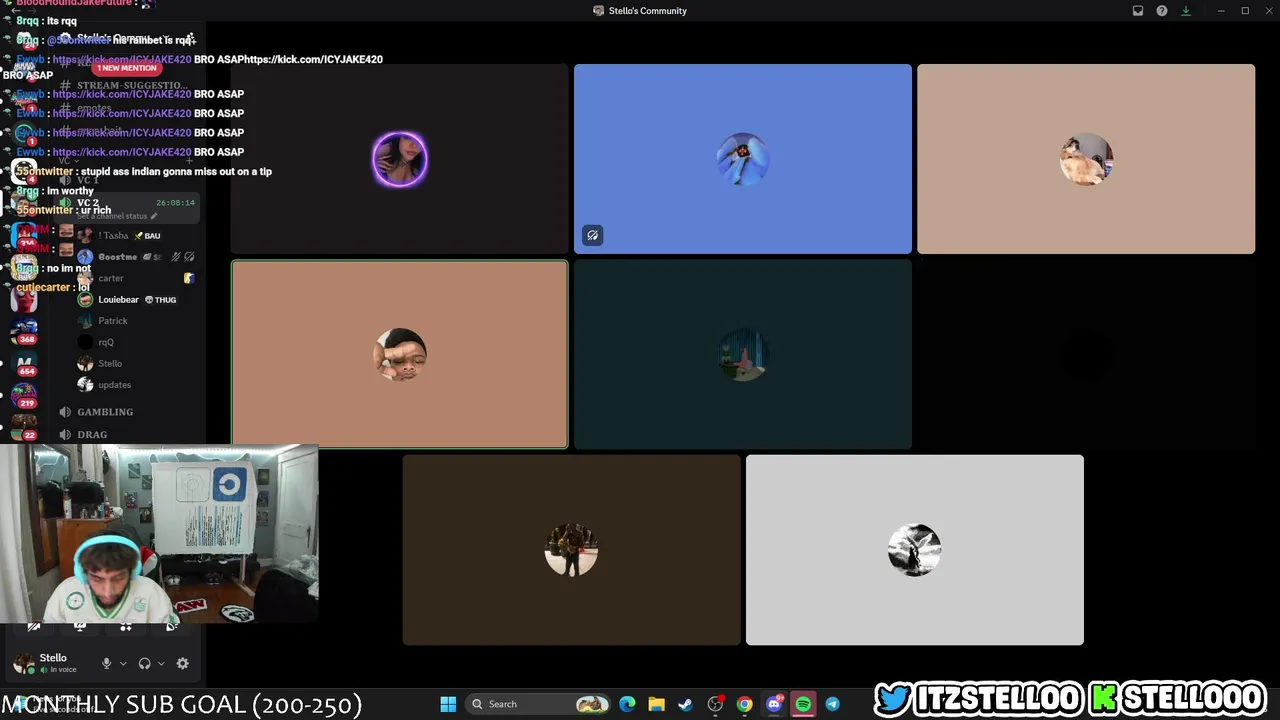Join the GAMBLING voice channel
1280x720 pixels.
[x=105, y=412]
